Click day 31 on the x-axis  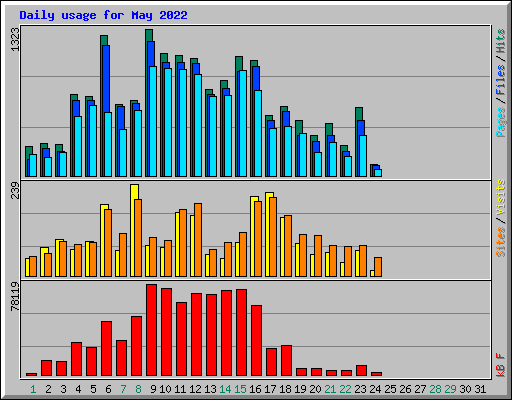[x=480, y=389]
